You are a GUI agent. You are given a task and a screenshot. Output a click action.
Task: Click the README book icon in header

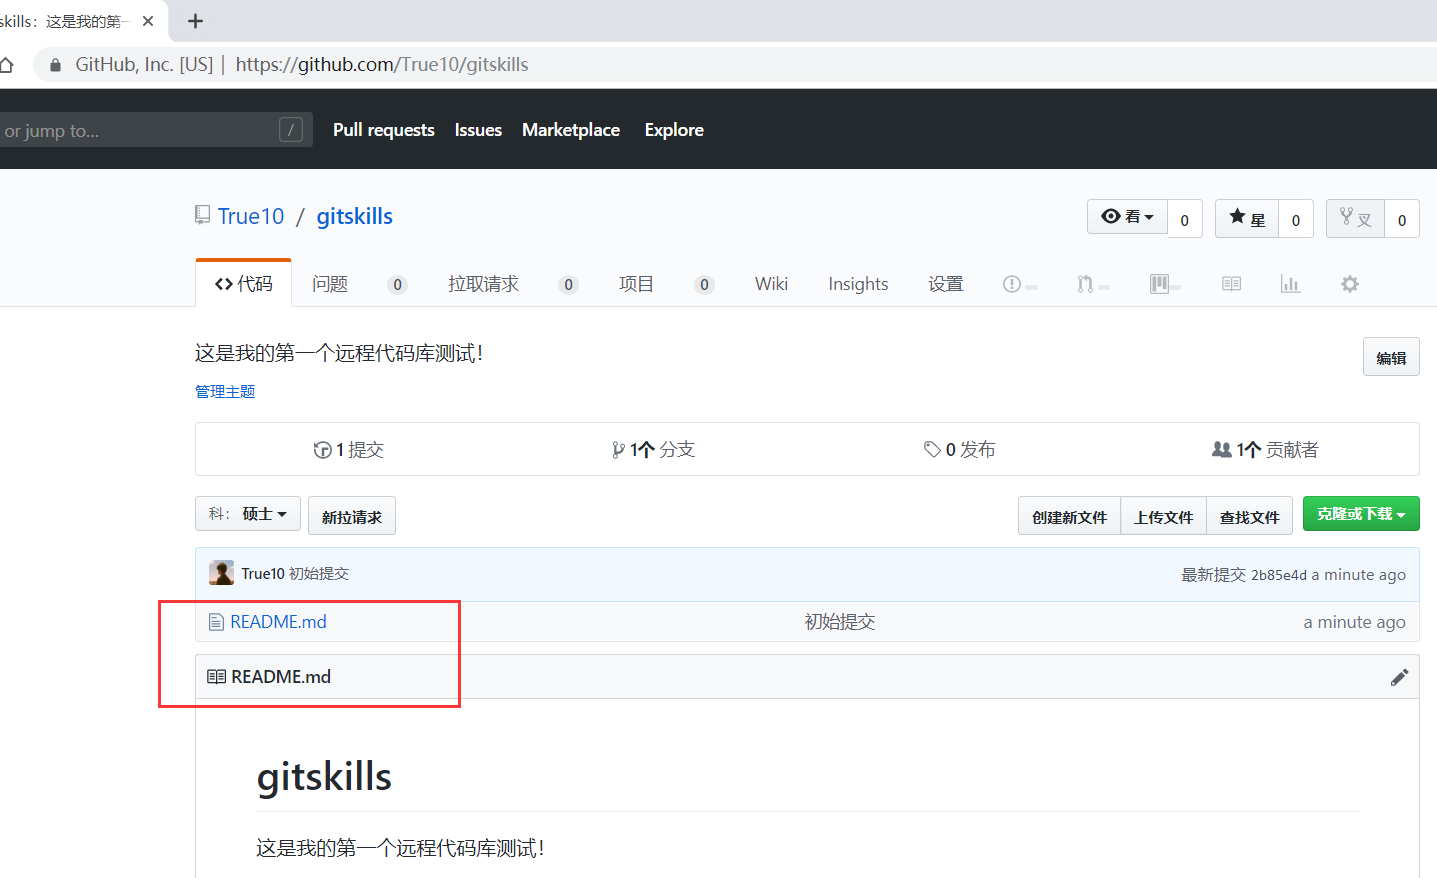[216, 677]
